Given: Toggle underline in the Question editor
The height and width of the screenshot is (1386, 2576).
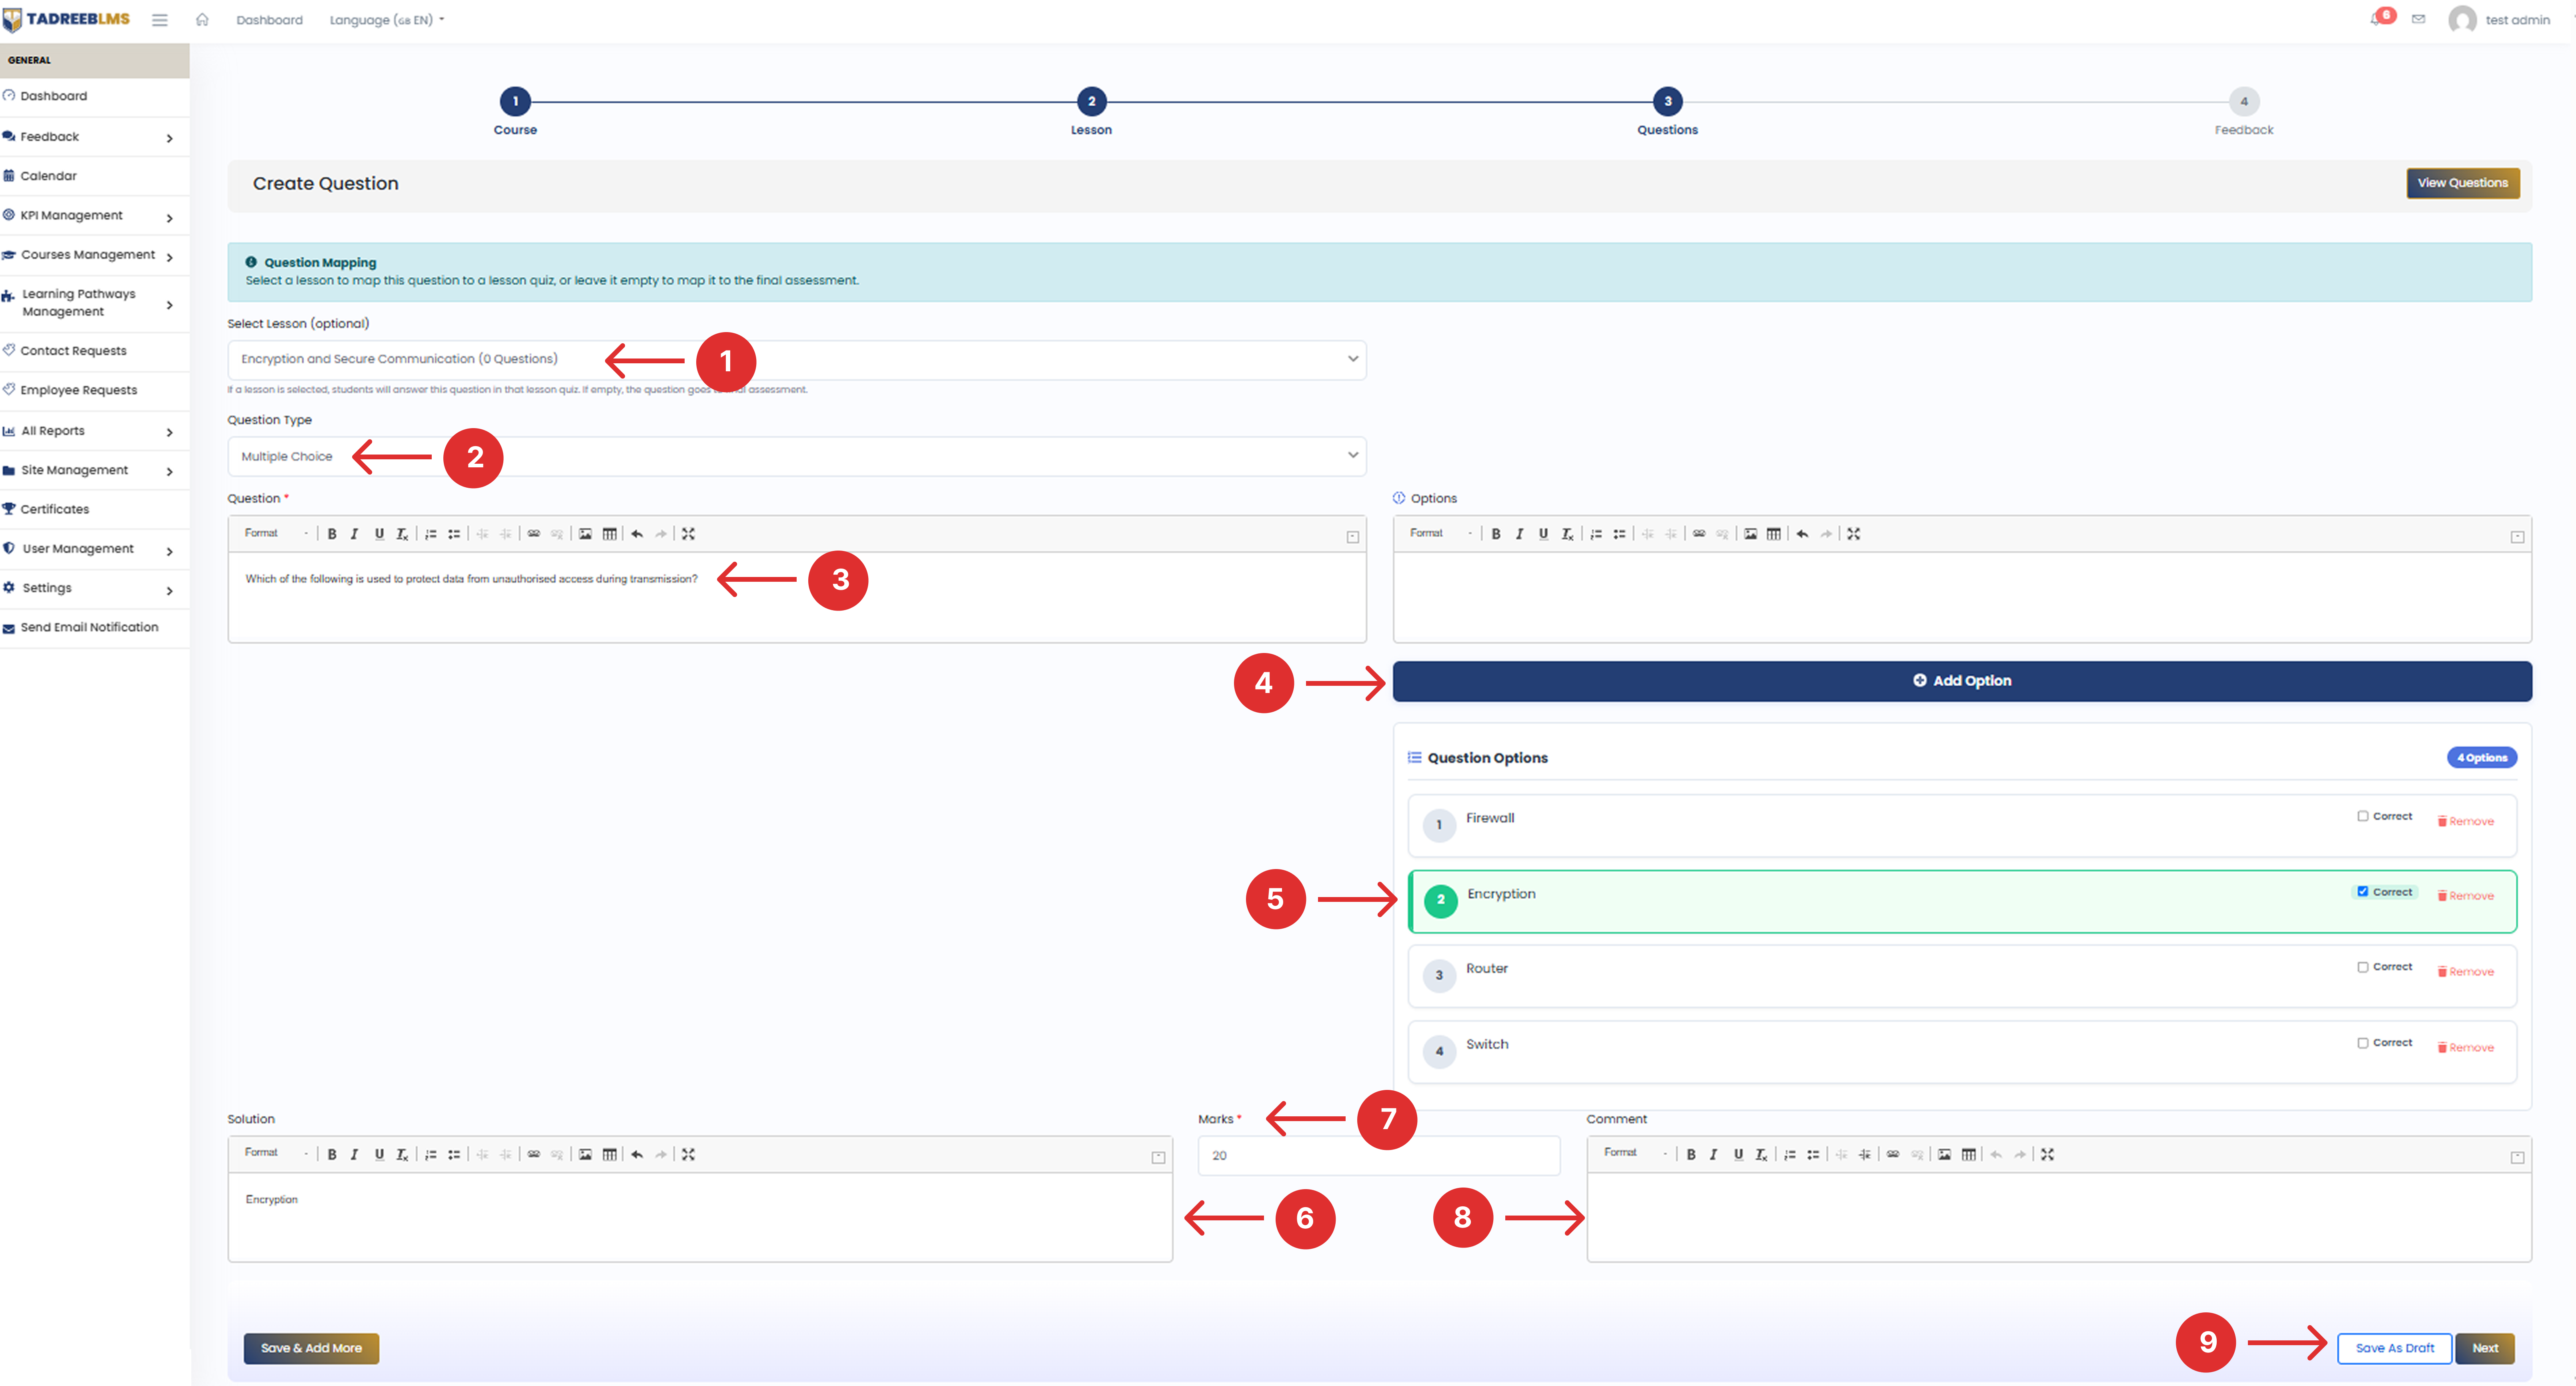Looking at the screenshot, I should 379,534.
